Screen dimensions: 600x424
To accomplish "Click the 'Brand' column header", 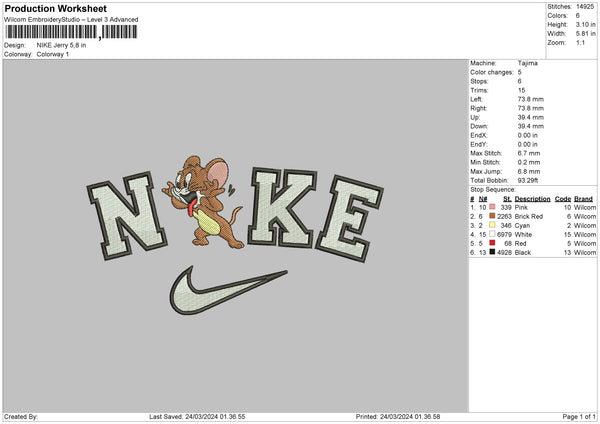I will (583, 199).
